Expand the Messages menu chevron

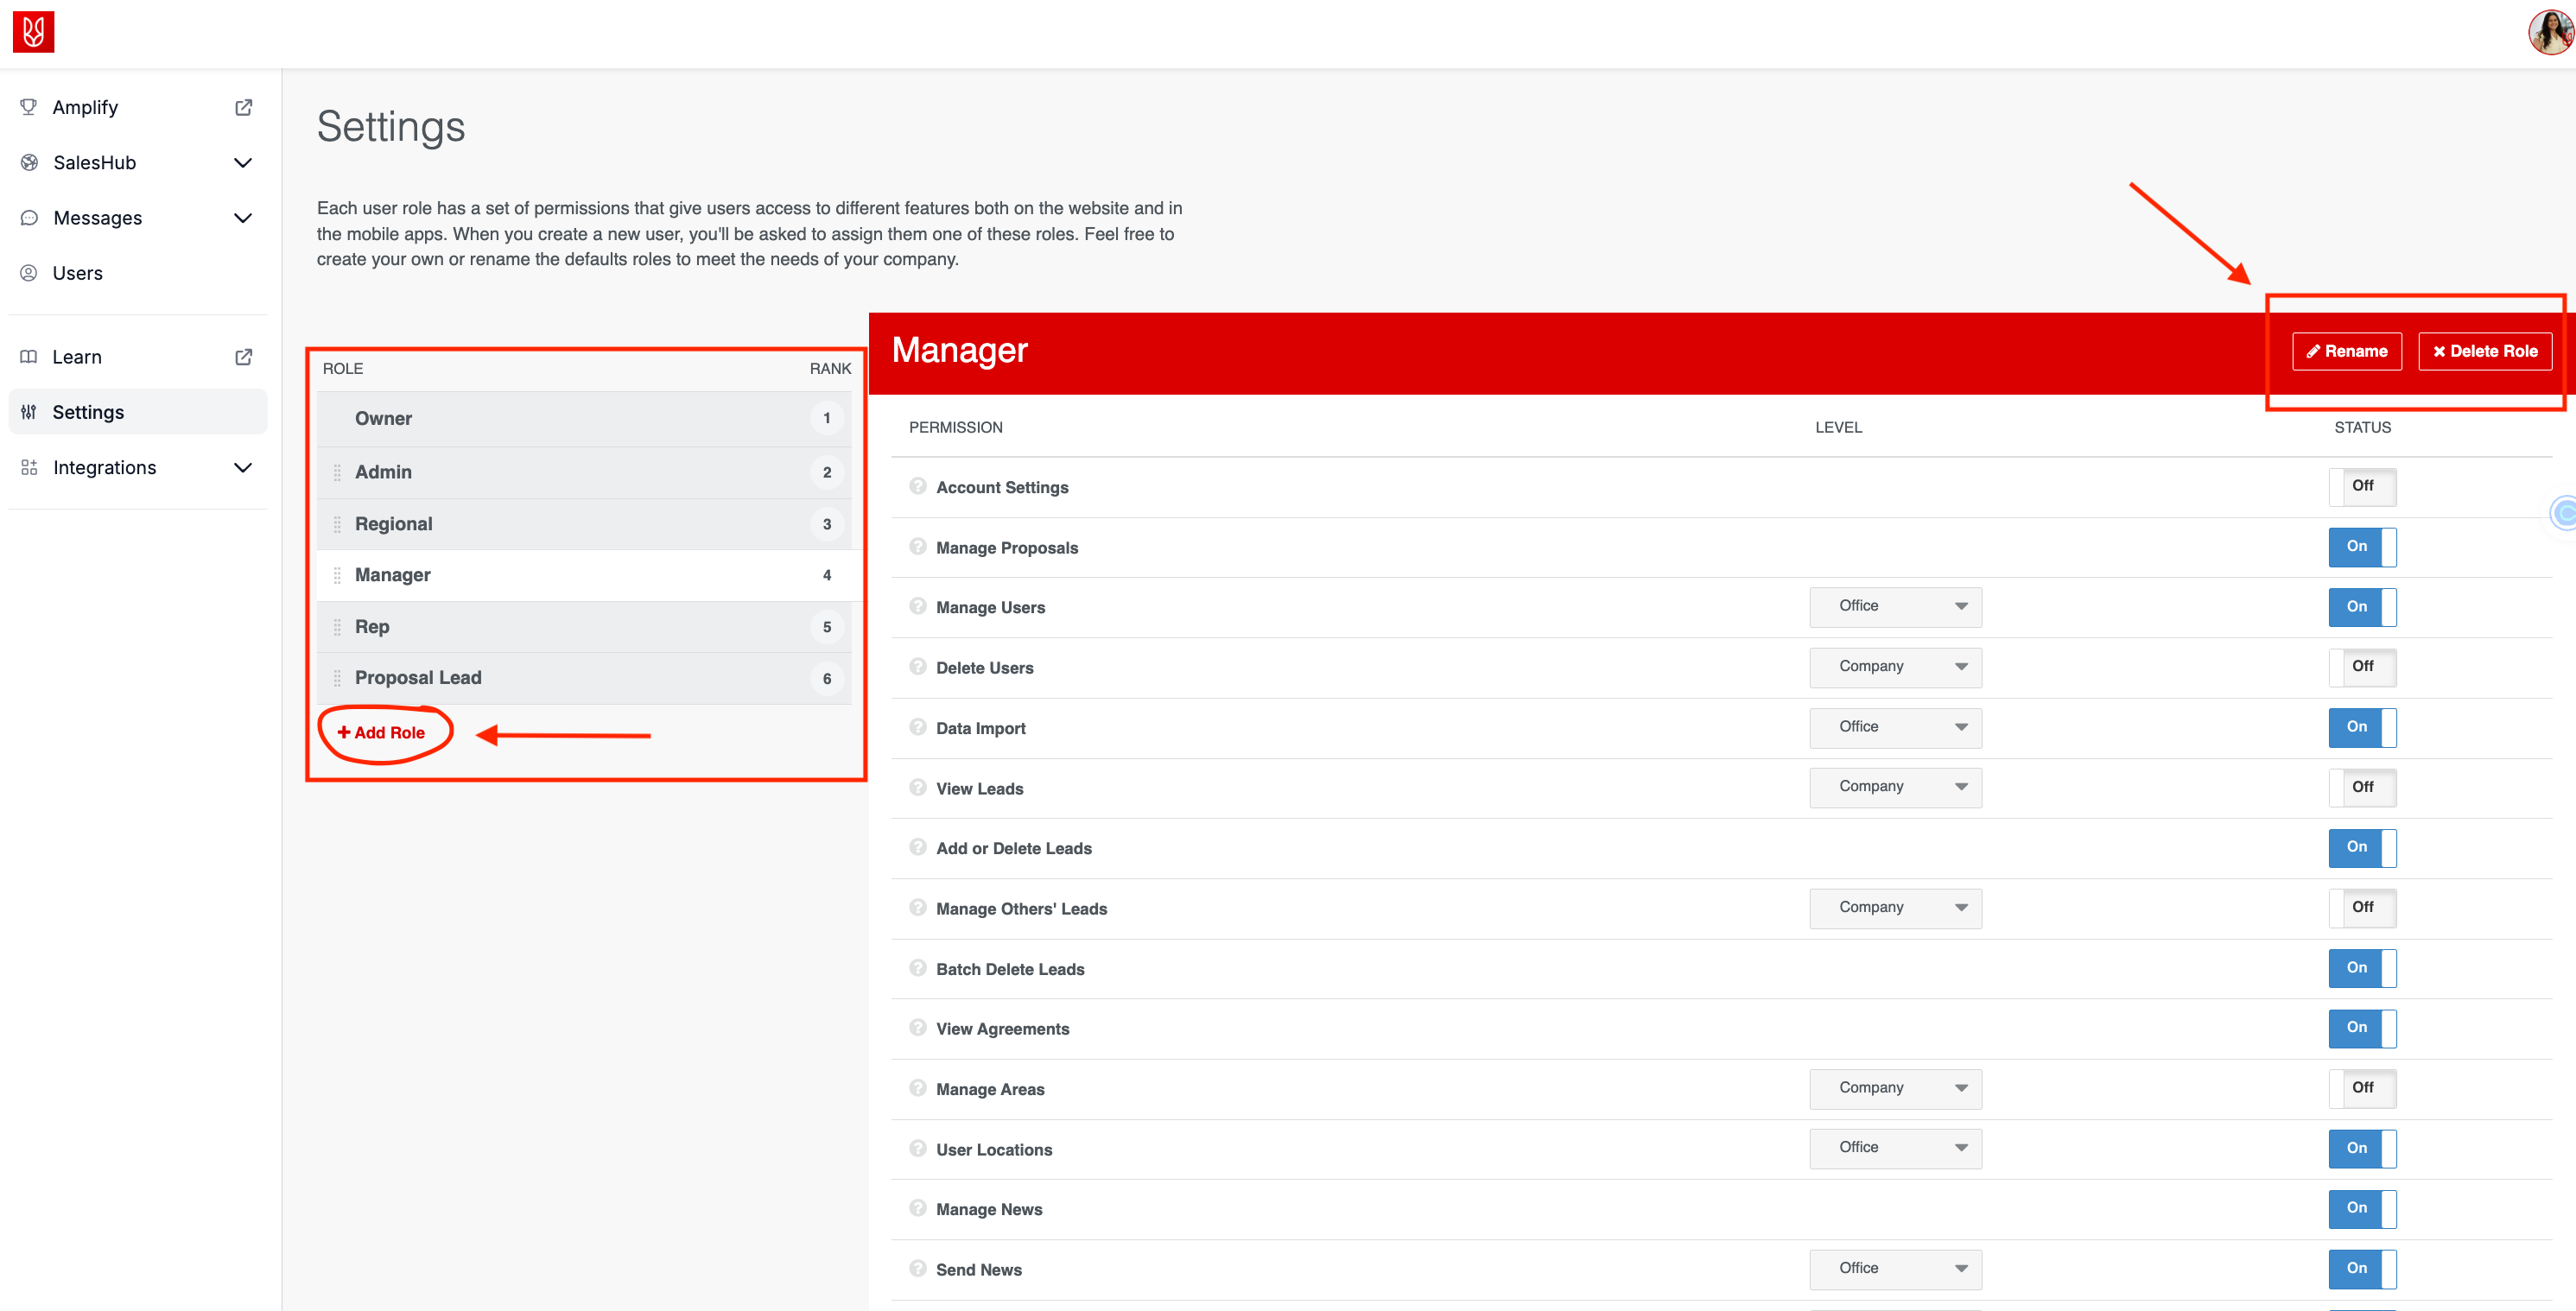point(242,218)
